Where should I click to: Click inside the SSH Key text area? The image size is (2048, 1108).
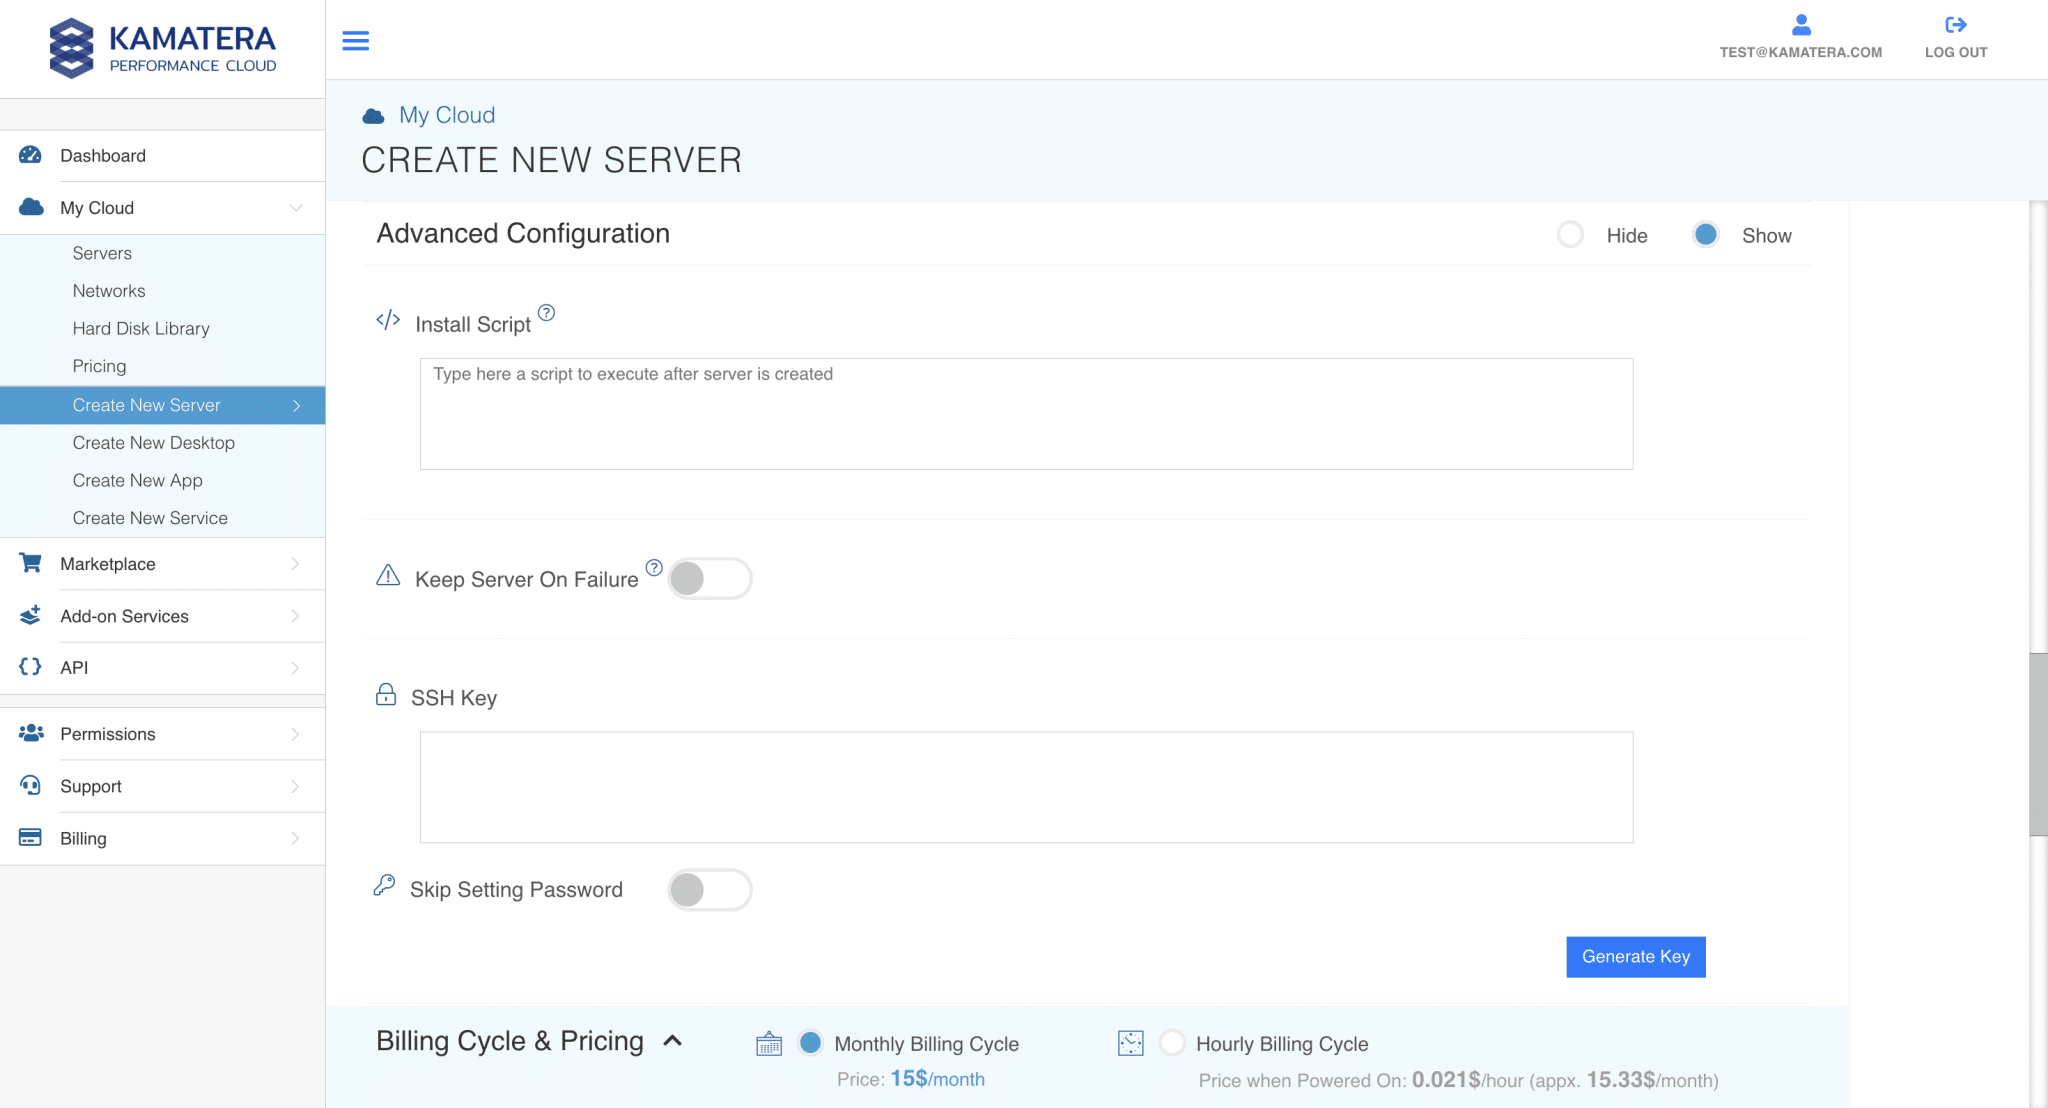click(1026, 787)
